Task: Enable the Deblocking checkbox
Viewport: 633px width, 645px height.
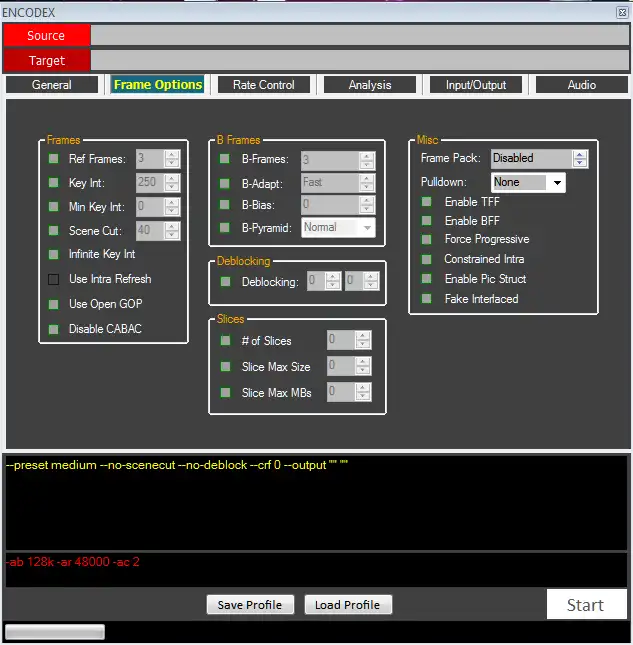Action: coord(225,281)
